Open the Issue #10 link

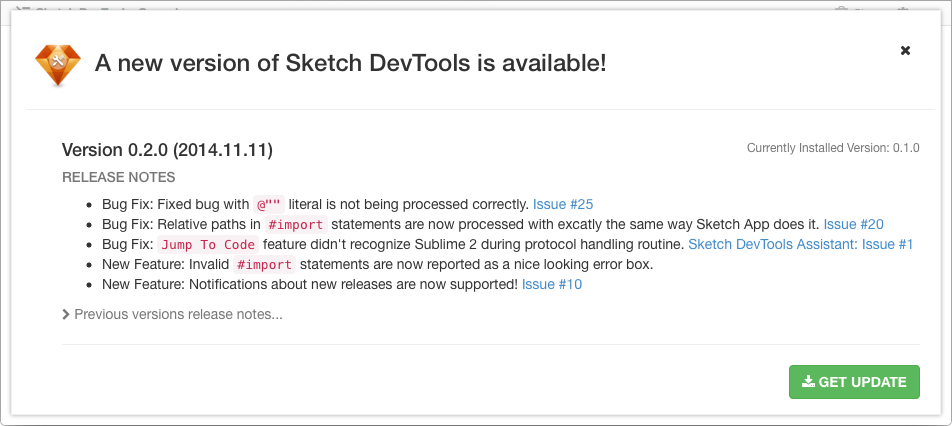click(x=552, y=284)
